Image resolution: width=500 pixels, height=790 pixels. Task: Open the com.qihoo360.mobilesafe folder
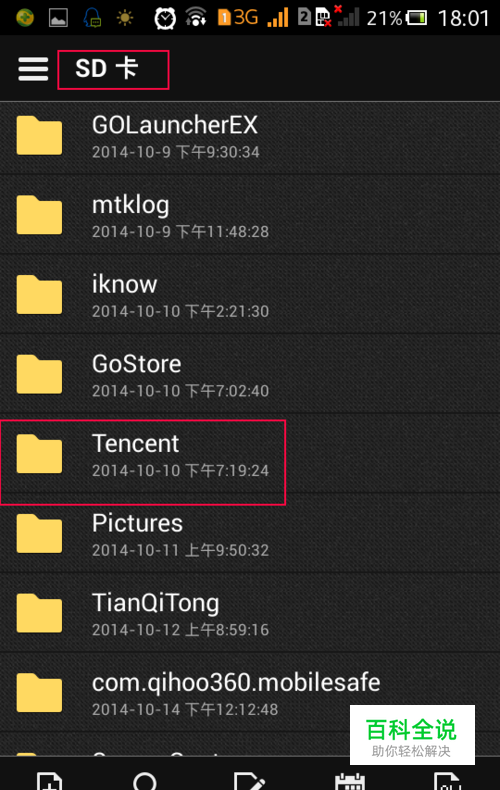(250, 694)
